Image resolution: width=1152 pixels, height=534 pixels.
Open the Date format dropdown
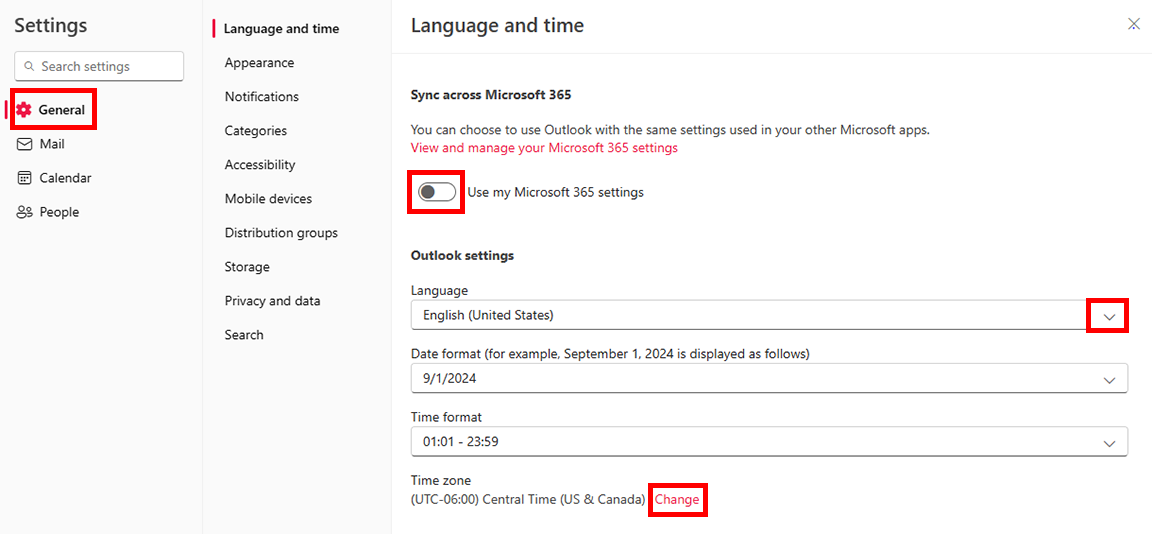pyautogui.click(x=1108, y=379)
